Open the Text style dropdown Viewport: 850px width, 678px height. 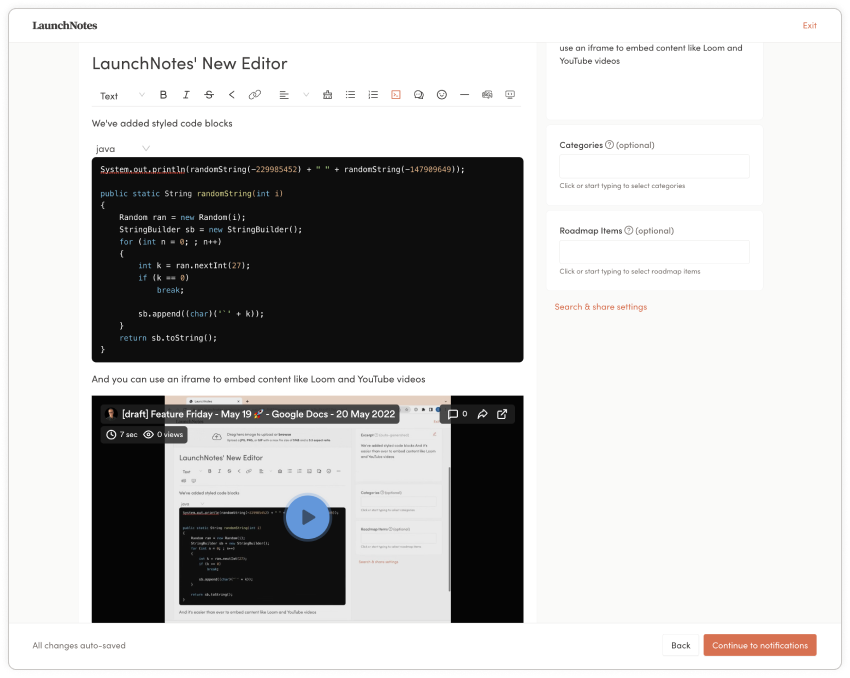122,95
